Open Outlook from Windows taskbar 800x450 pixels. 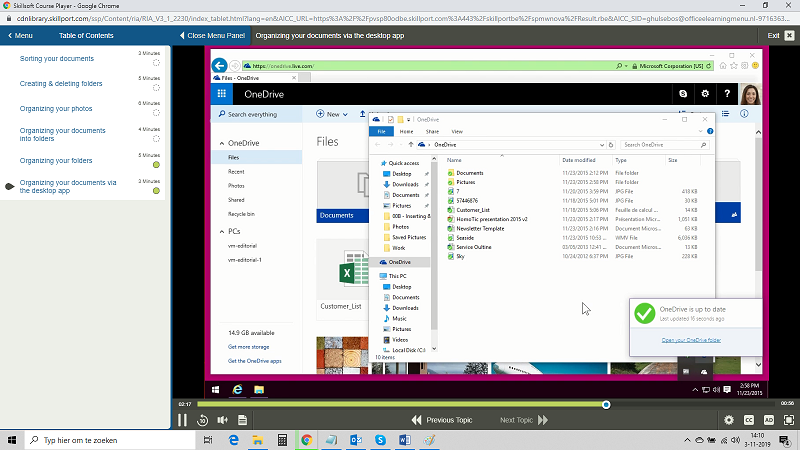tap(356, 440)
